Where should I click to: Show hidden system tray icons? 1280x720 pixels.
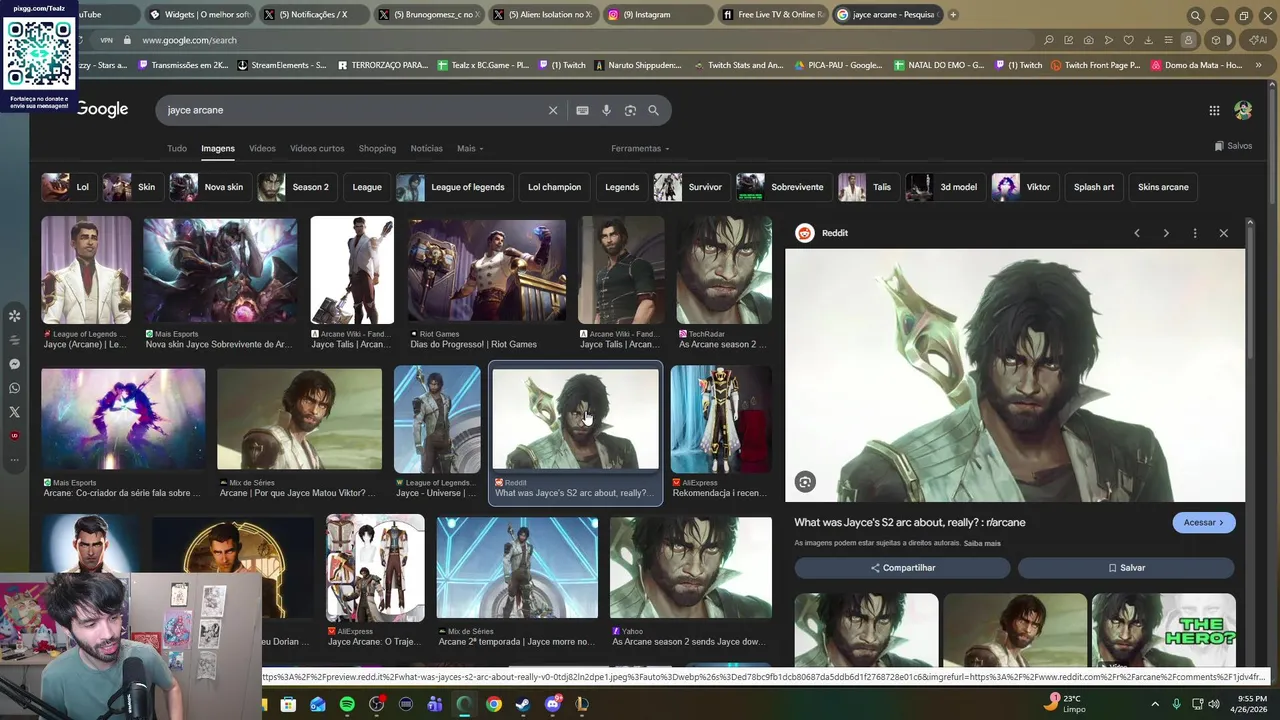coord(1155,704)
